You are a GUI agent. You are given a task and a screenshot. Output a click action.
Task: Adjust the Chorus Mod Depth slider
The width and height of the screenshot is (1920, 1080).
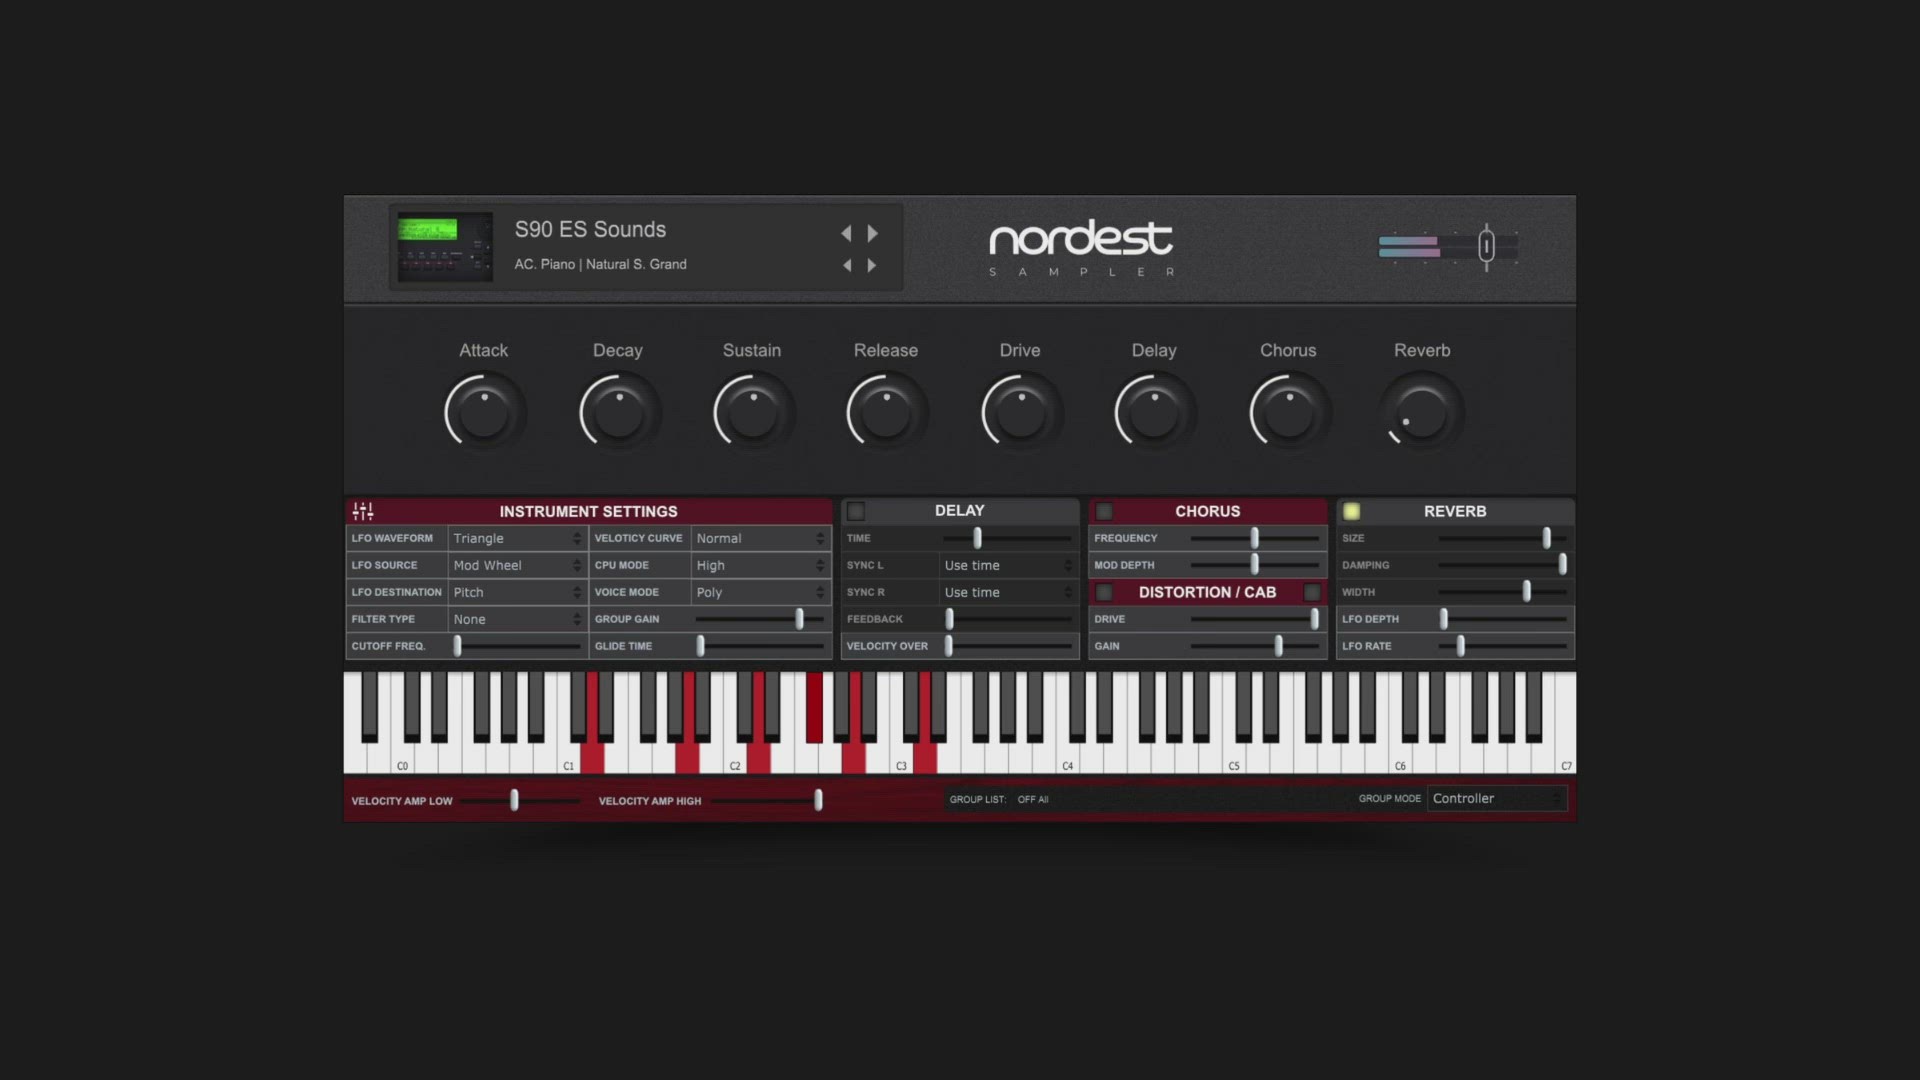(1254, 565)
